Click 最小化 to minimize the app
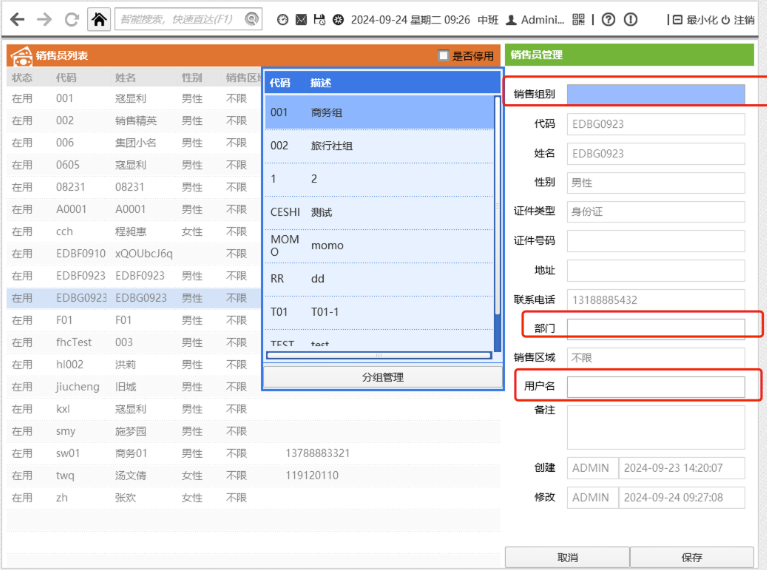Viewport: 767px width, 570px height. click(695, 20)
